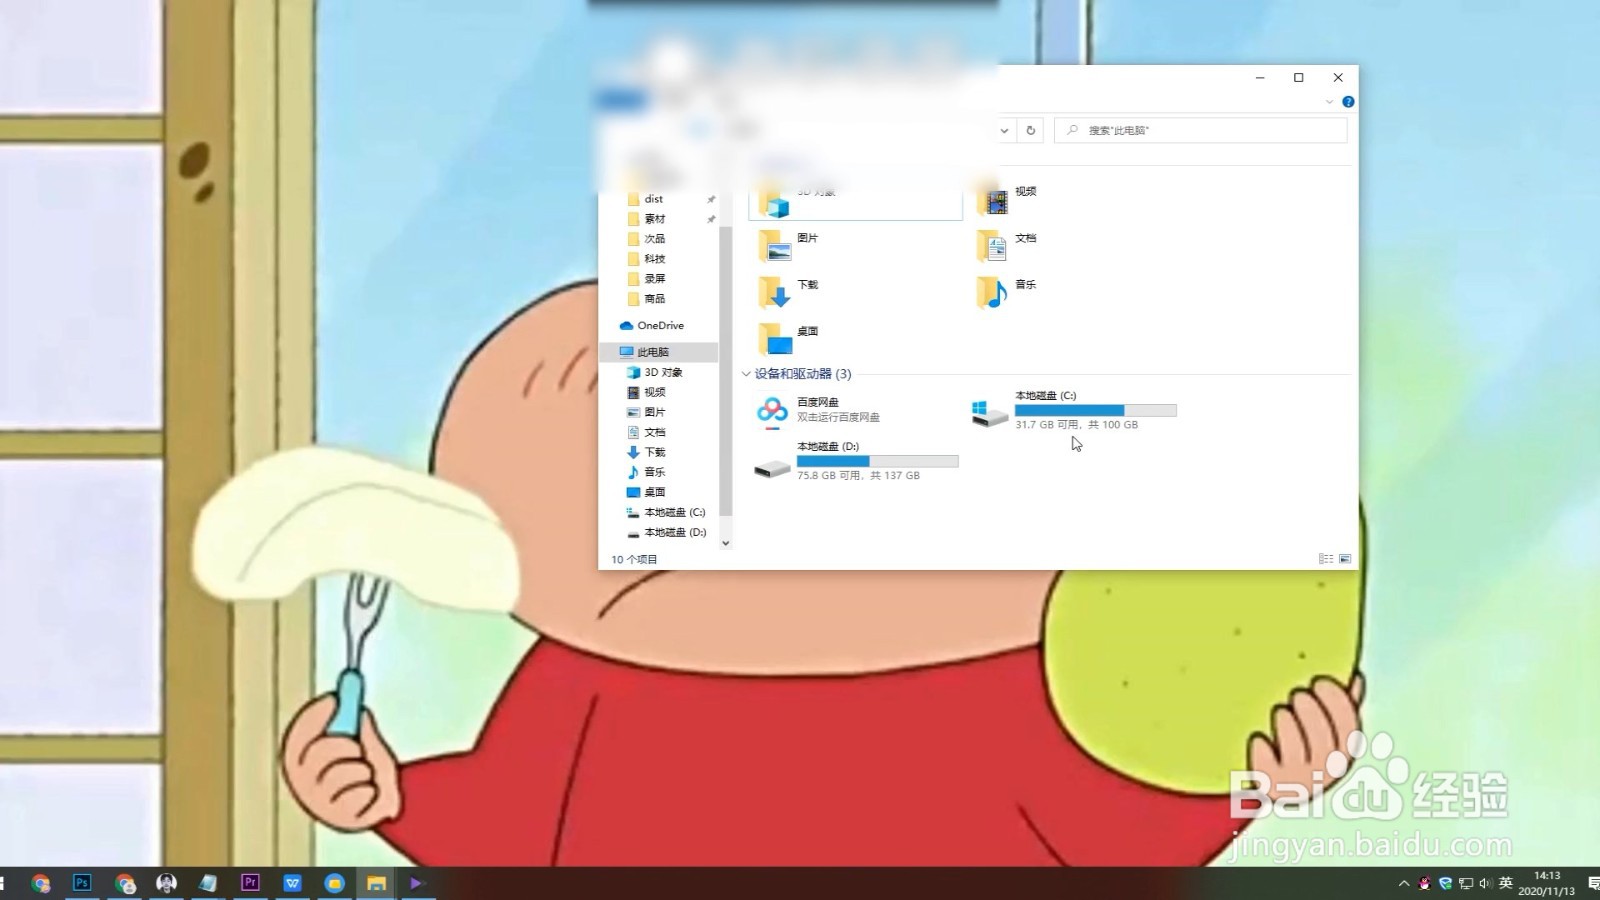Viewport: 1600px width, 900px height.
Task: Click the navigation pane scrollbar thumb
Action: pyautogui.click(x=726, y=370)
